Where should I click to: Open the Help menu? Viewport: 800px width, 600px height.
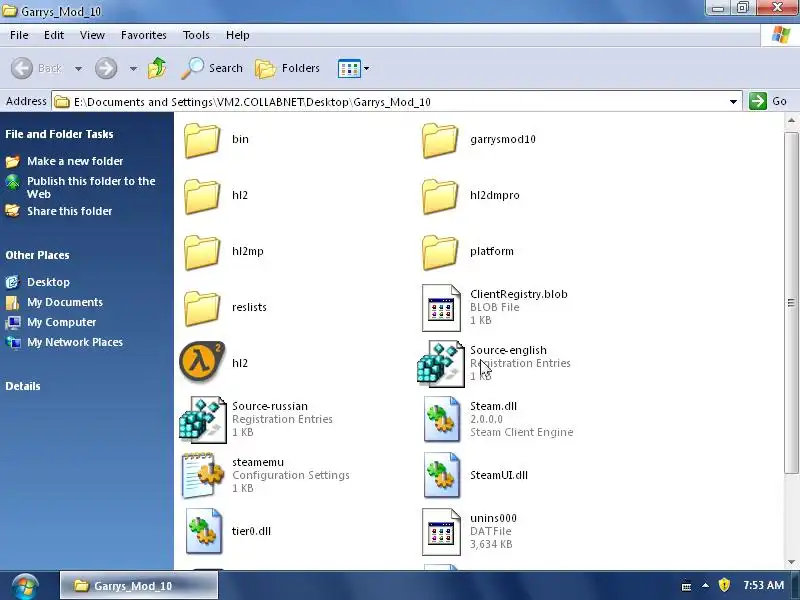[238, 35]
